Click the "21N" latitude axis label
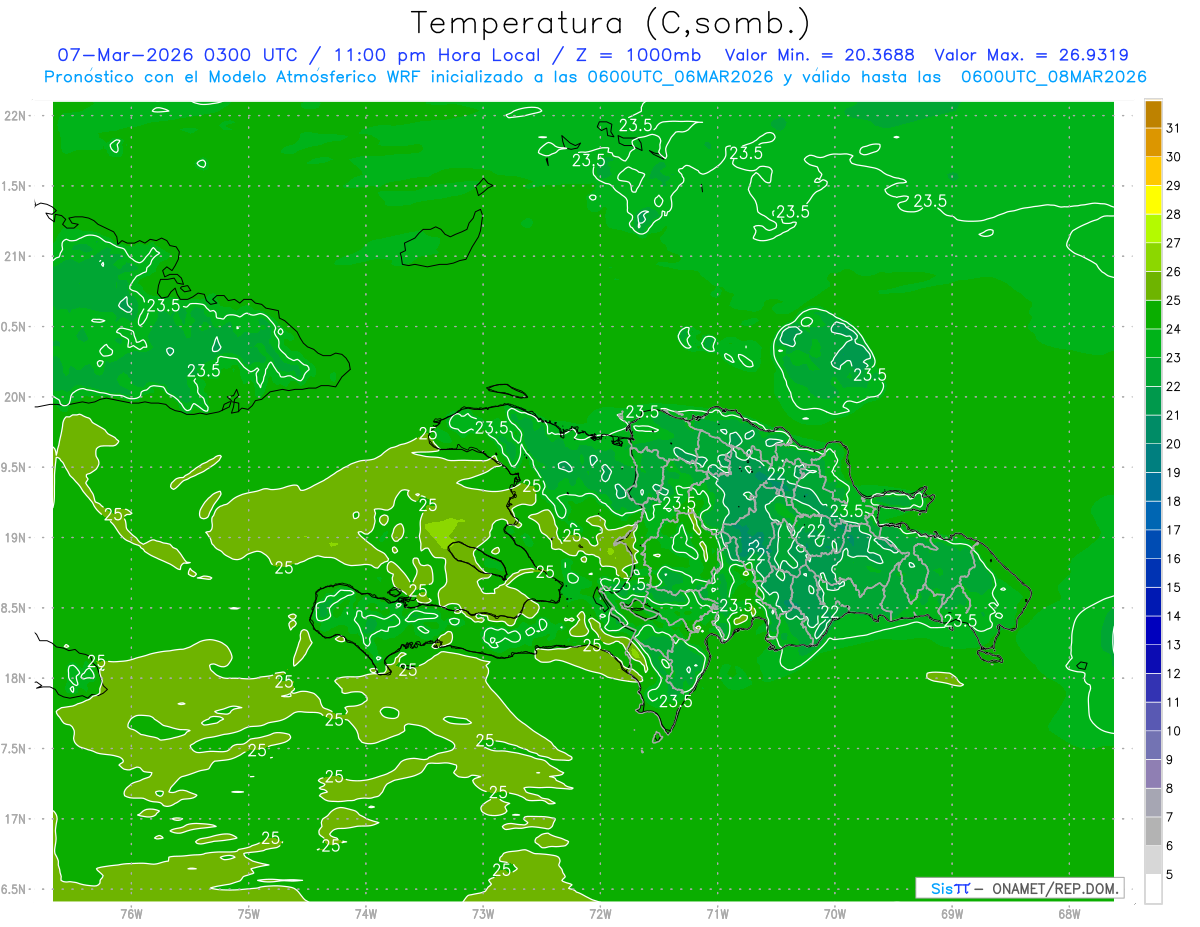Image resolution: width=1200 pixels, height=927 pixels. (15, 256)
